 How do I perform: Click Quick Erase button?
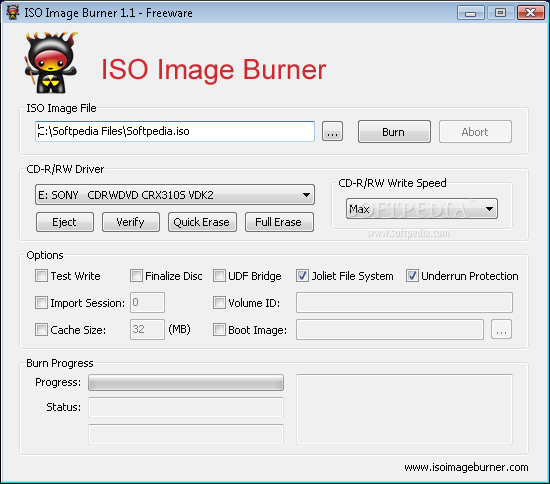(202, 222)
